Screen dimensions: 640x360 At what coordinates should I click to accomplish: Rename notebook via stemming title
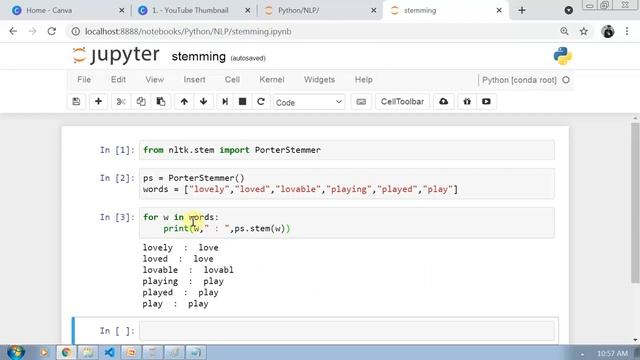pos(198,57)
